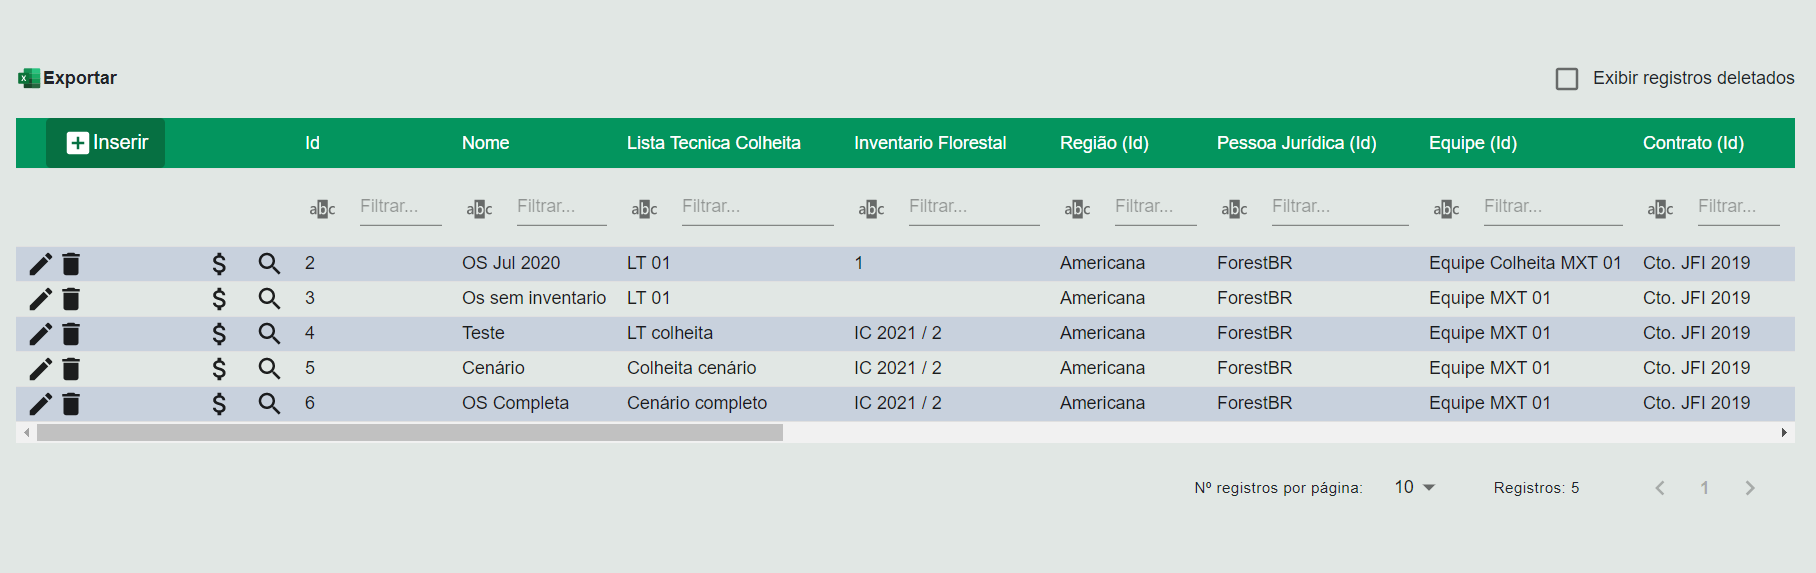This screenshot has height=573, width=1816.
Task: Delete the Teste record with trash icon
Action: [71, 334]
